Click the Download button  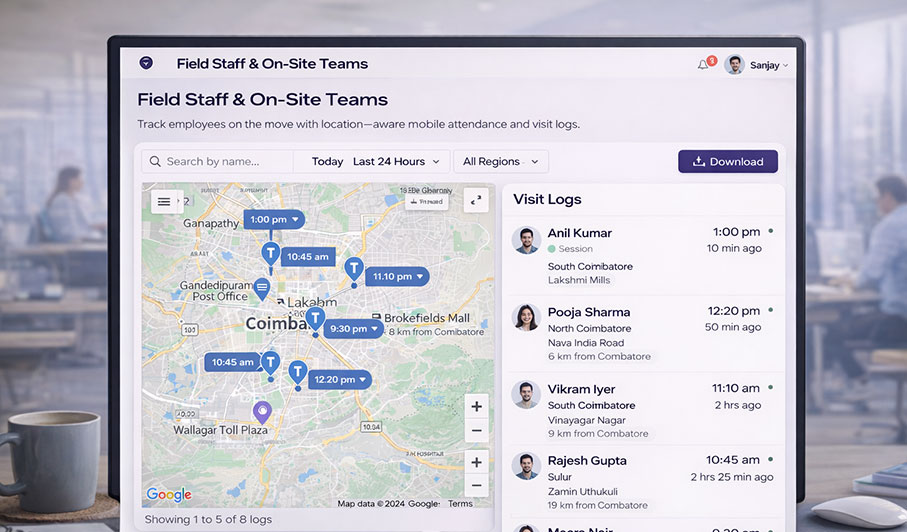click(x=728, y=161)
